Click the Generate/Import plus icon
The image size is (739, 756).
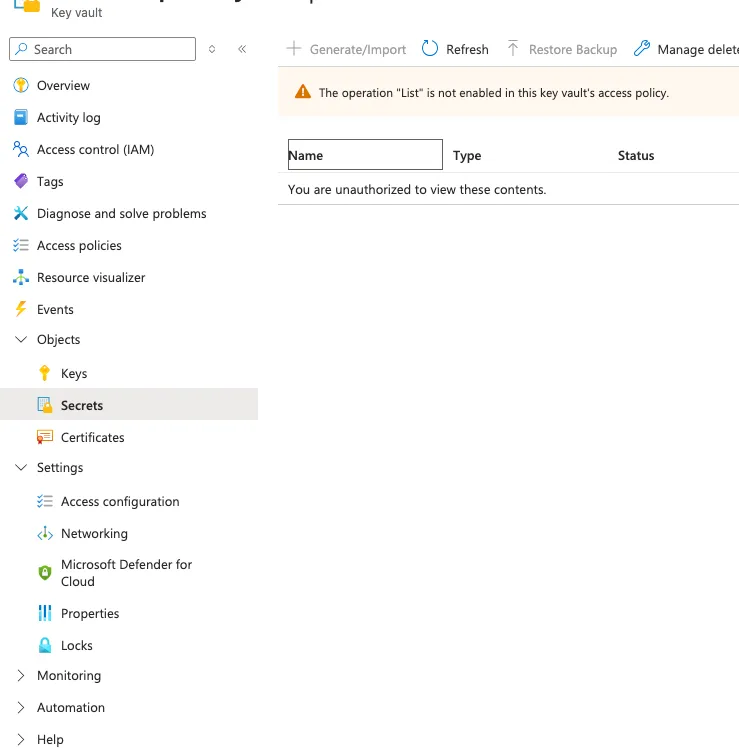coord(294,49)
